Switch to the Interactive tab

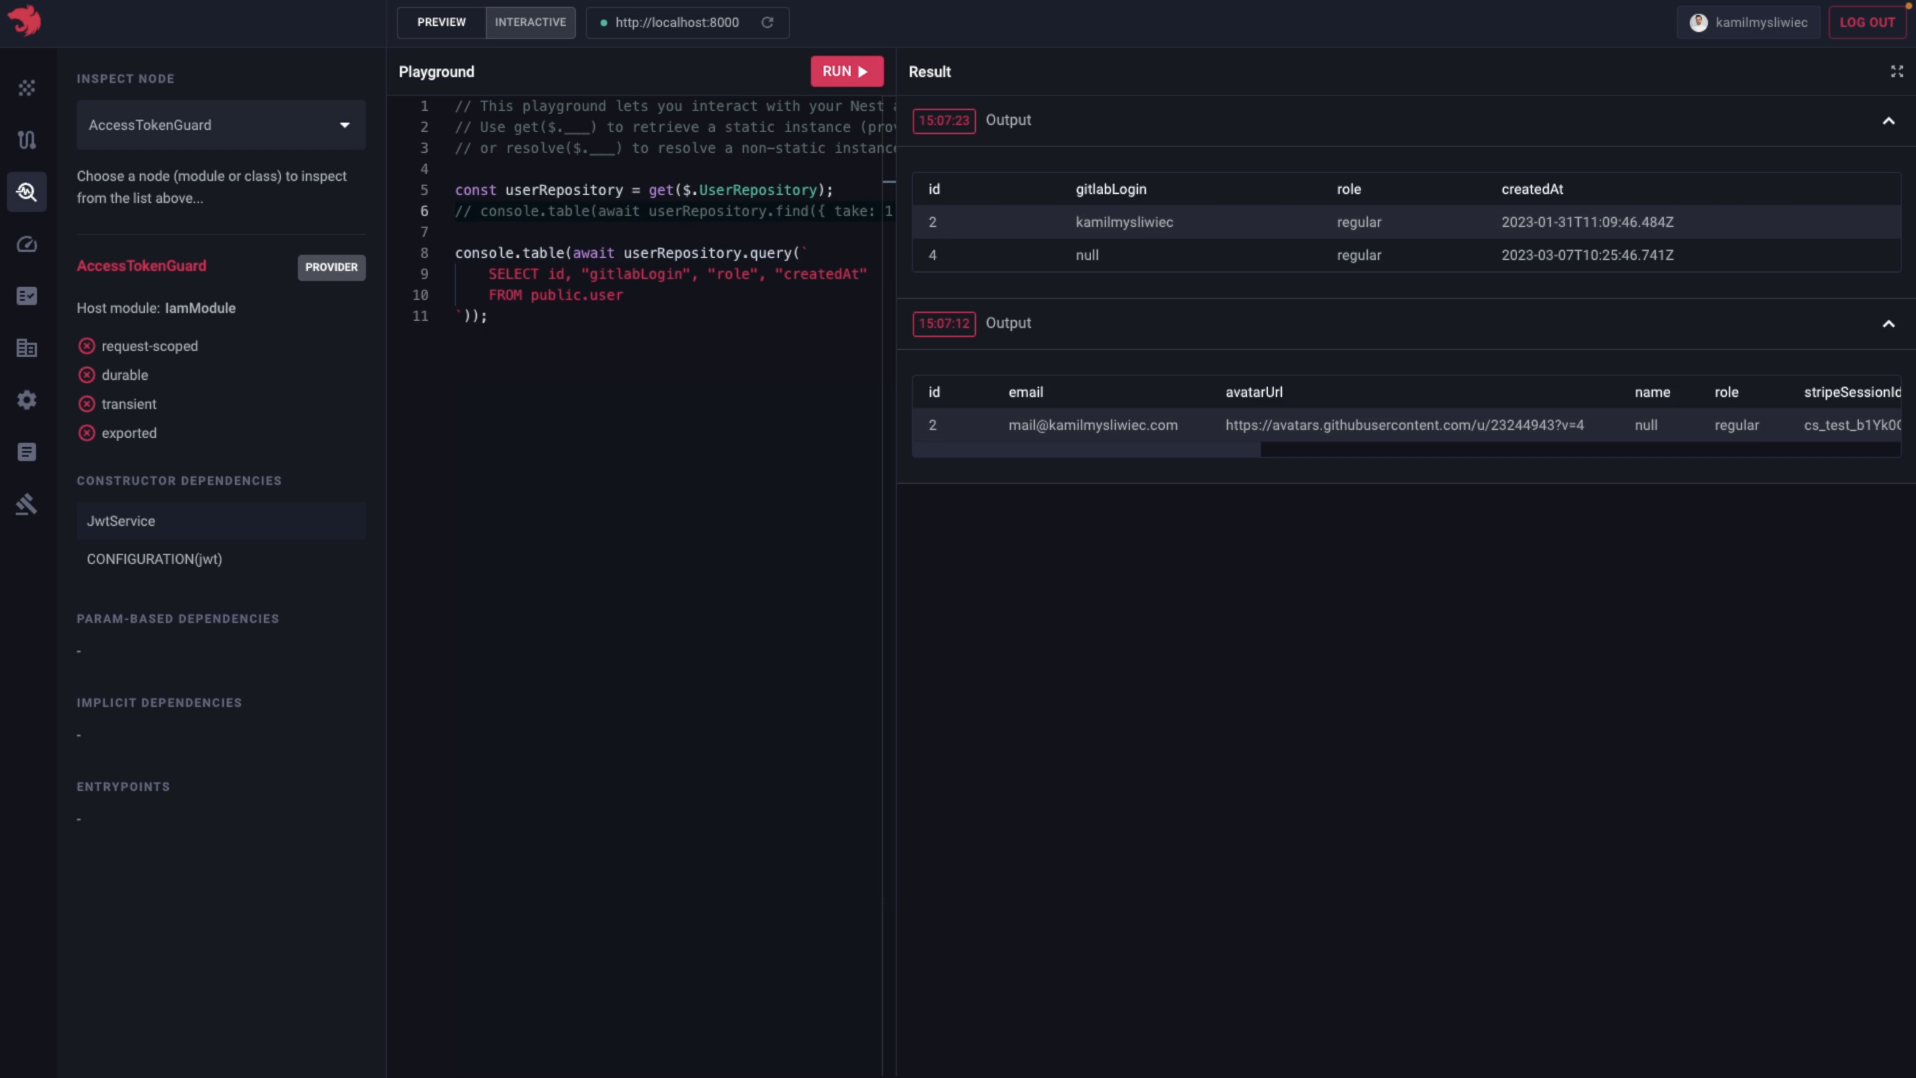click(530, 22)
